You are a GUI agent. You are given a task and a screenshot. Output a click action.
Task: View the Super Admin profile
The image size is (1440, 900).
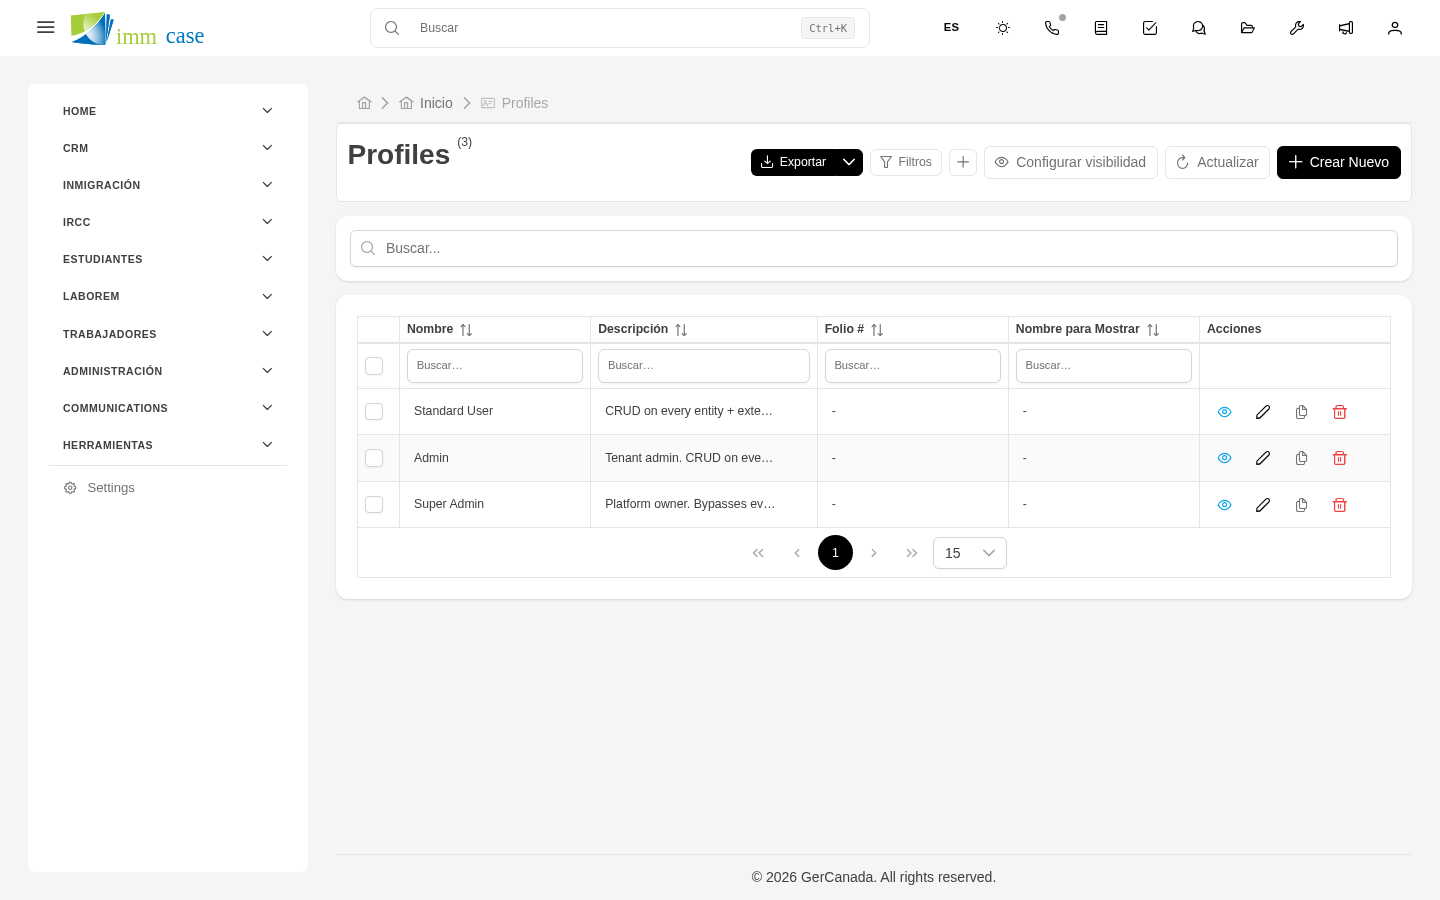[x=1224, y=505]
